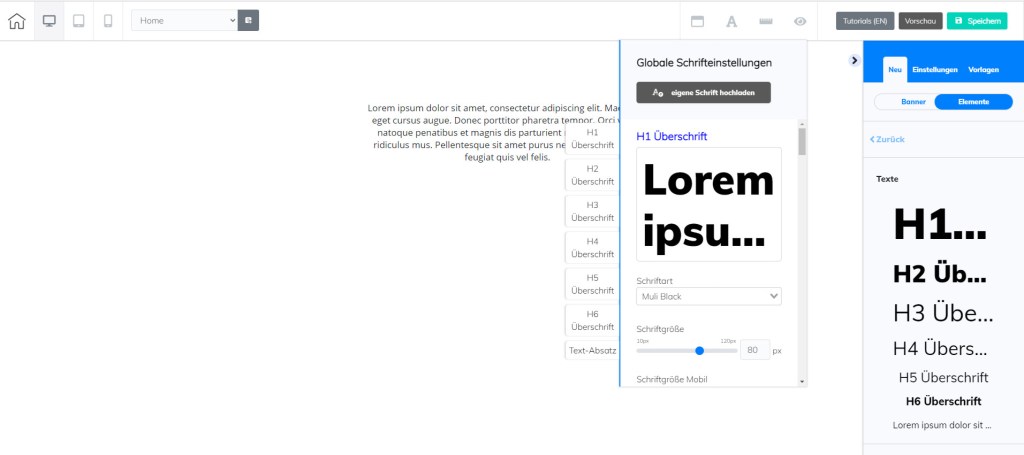Switch to the Einstellungen tab

935,70
